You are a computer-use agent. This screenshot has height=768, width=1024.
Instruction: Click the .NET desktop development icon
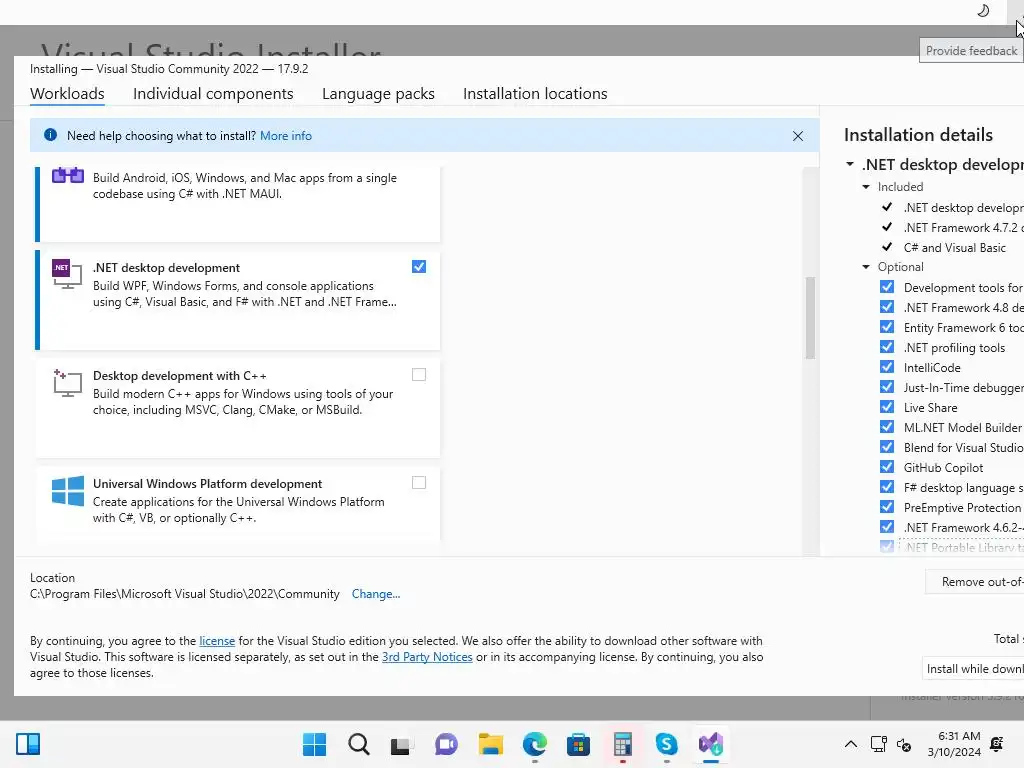tap(67, 274)
